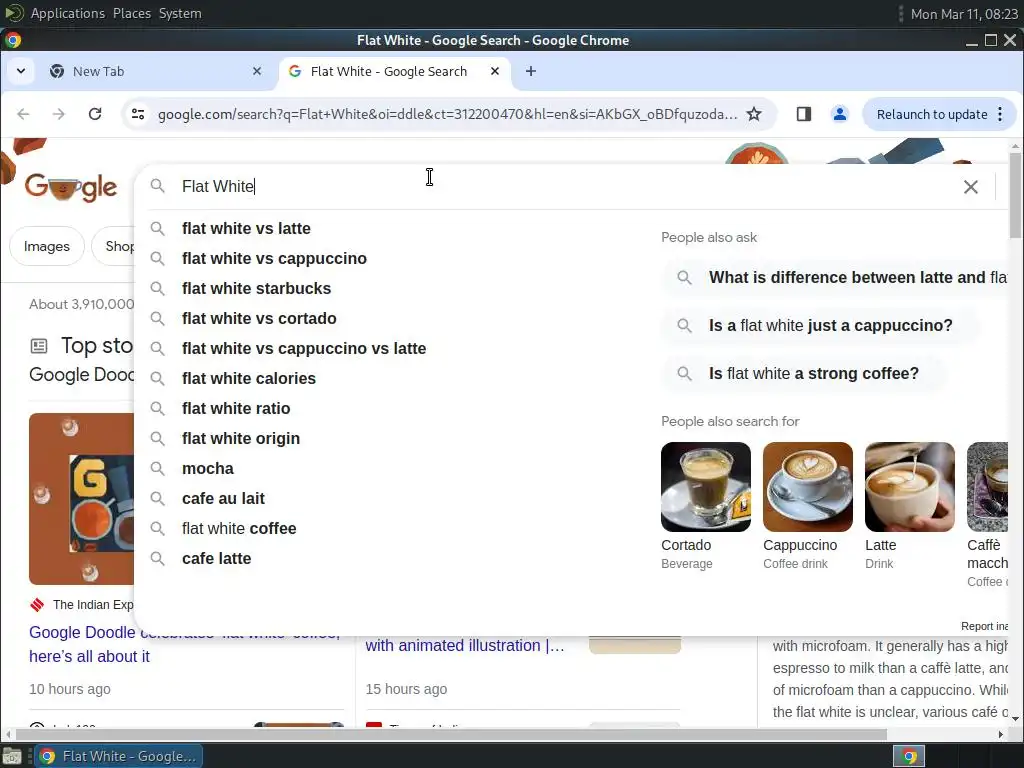Select the Images search filter
1024x768 pixels.
point(47,246)
